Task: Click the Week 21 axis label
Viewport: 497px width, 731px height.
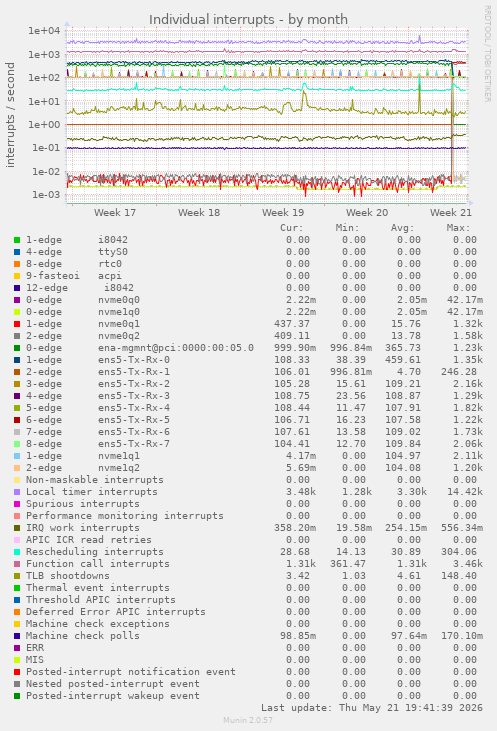Action: point(451,213)
